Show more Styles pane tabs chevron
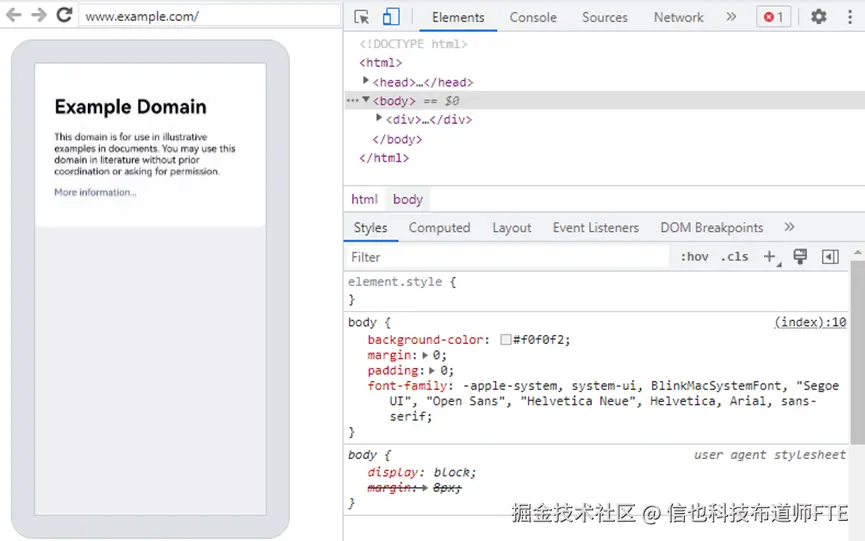 coord(789,227)
